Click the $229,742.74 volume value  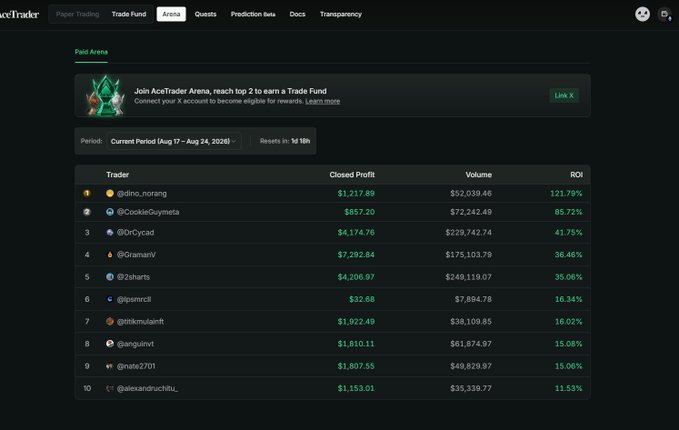click(469, 233)
